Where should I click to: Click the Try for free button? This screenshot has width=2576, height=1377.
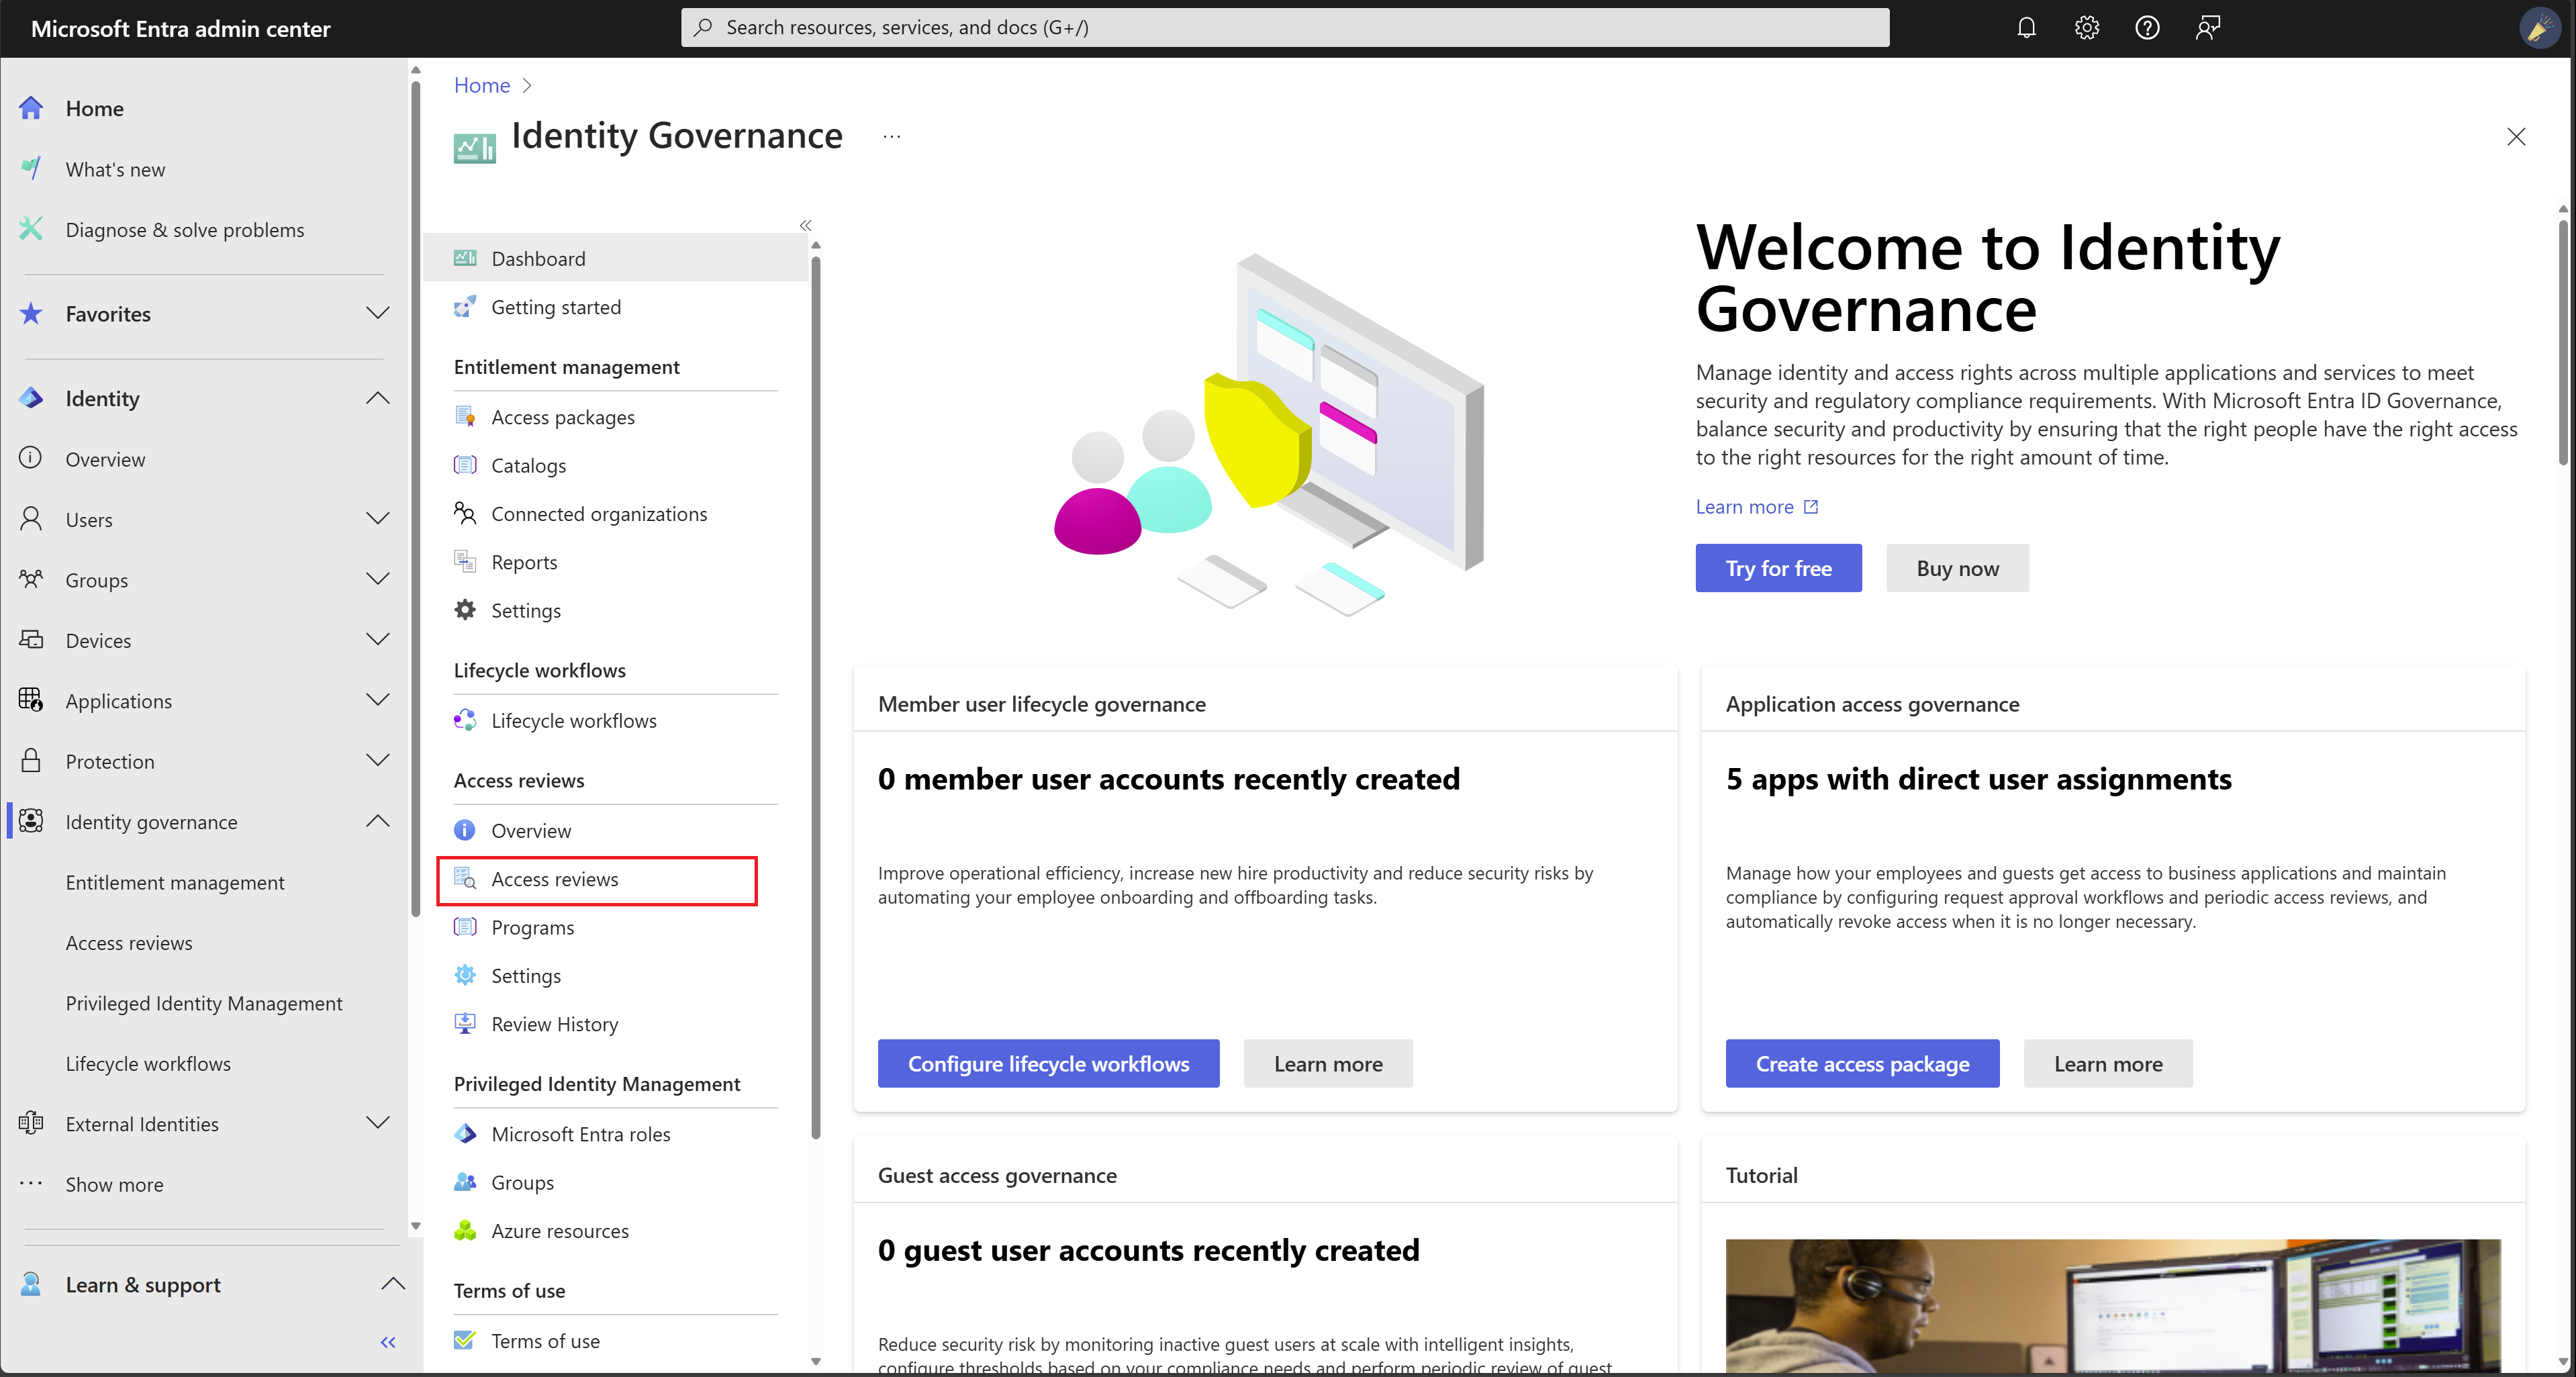pyautogui.click(x=1777, y=567)
